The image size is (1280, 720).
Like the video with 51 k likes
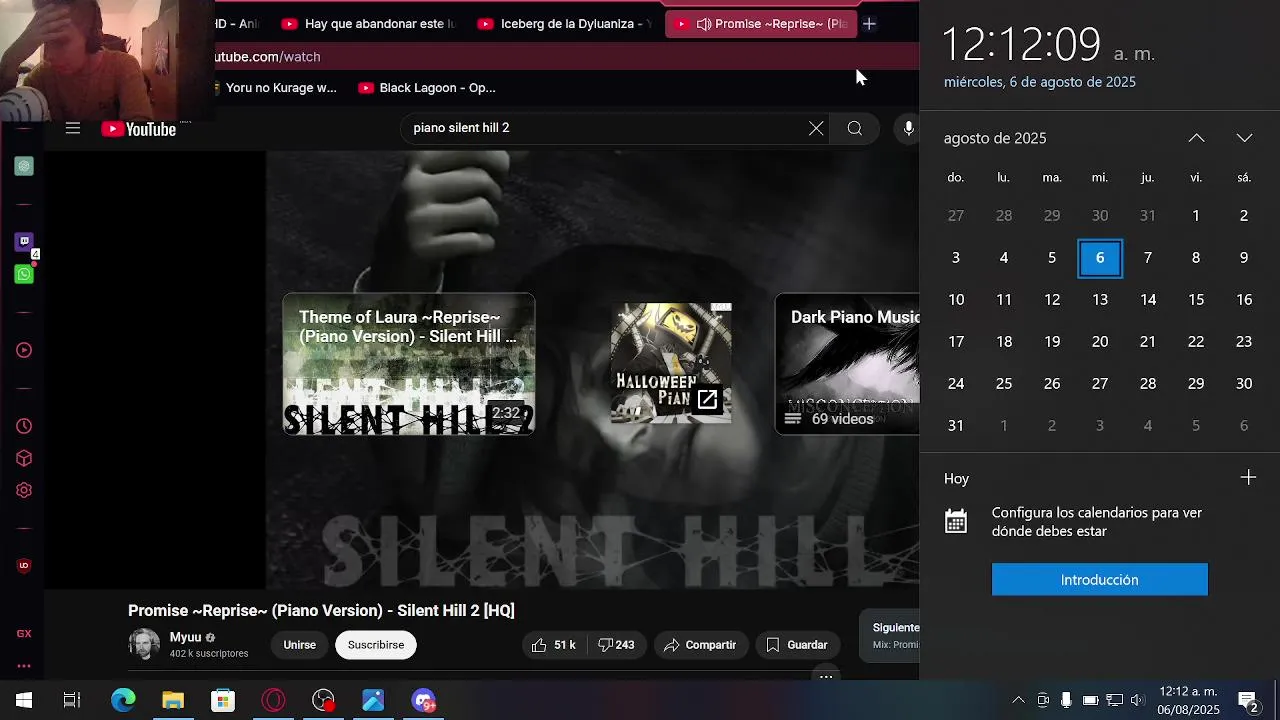(x=553, y=645)
